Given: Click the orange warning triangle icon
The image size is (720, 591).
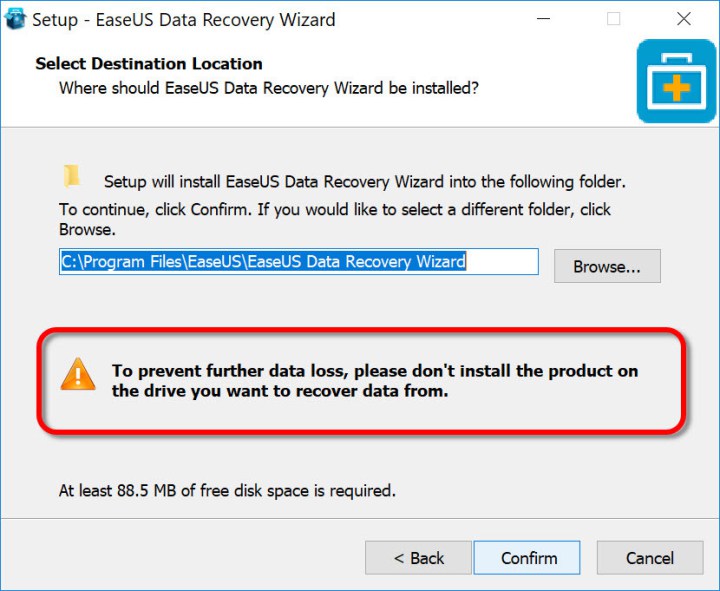Looking at the screenshot, I should pos(77,375).
